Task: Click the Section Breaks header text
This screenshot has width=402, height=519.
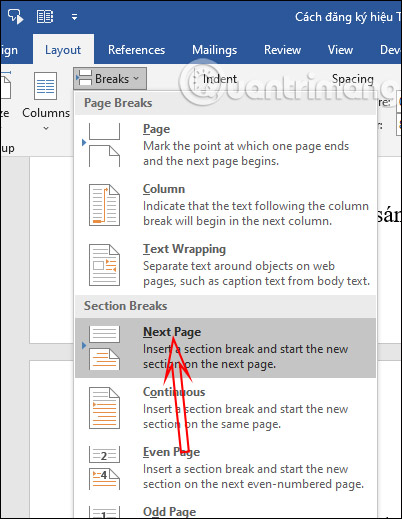Action: pyautogui.click(x=125, y=306)
